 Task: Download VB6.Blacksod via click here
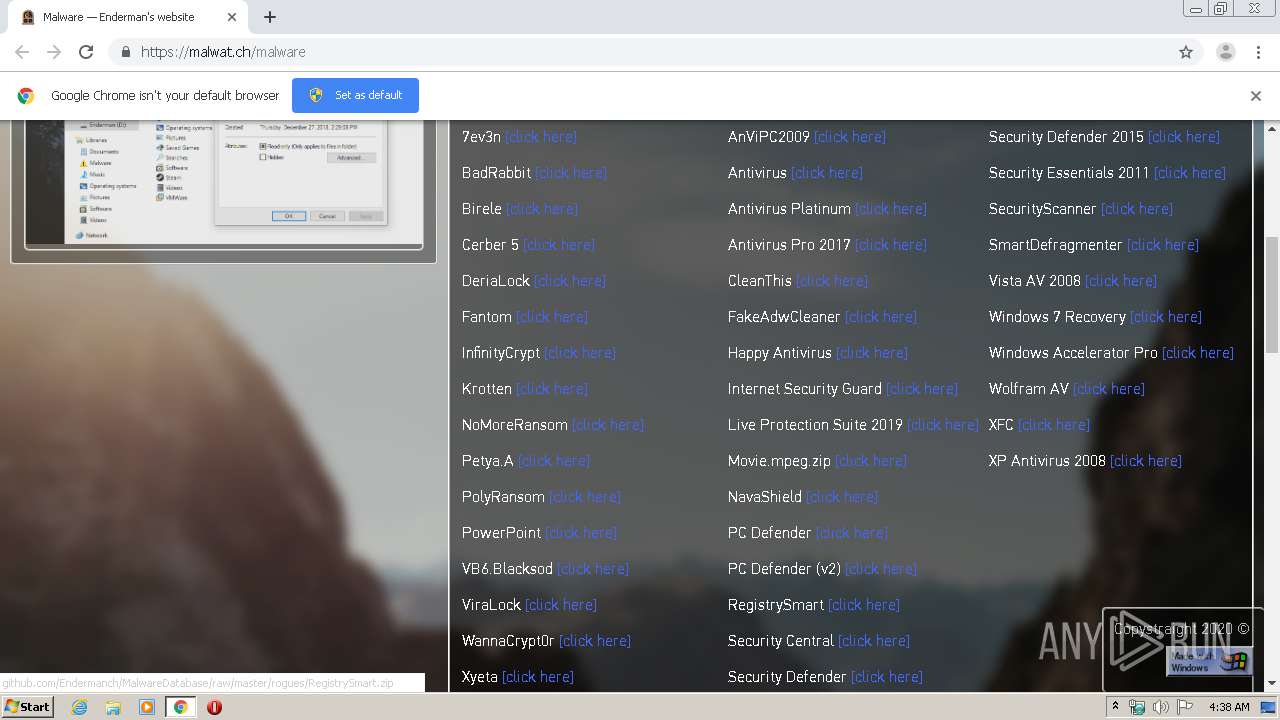click(x=593, y=569)
